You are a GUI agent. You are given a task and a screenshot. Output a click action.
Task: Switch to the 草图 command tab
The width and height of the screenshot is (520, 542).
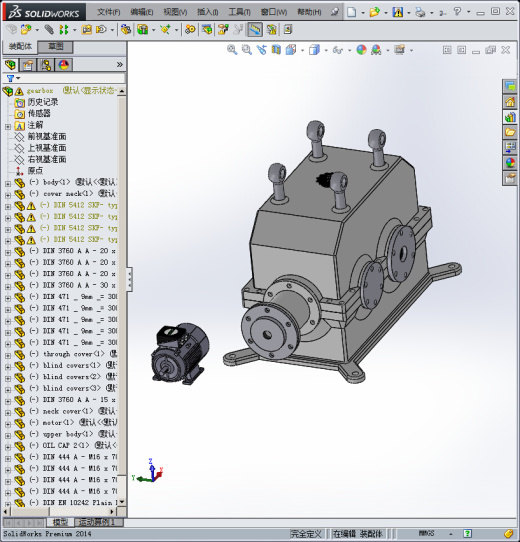[55, 46]
